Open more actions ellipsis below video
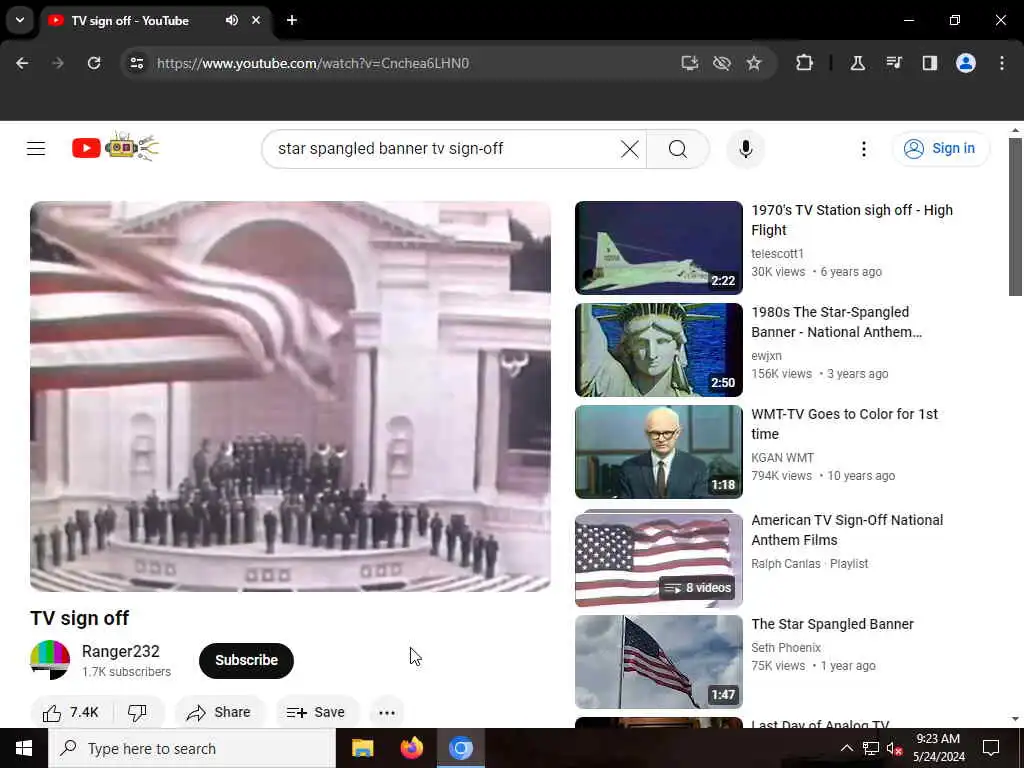Screen dimensions: 1024x768 coord(387,712)
